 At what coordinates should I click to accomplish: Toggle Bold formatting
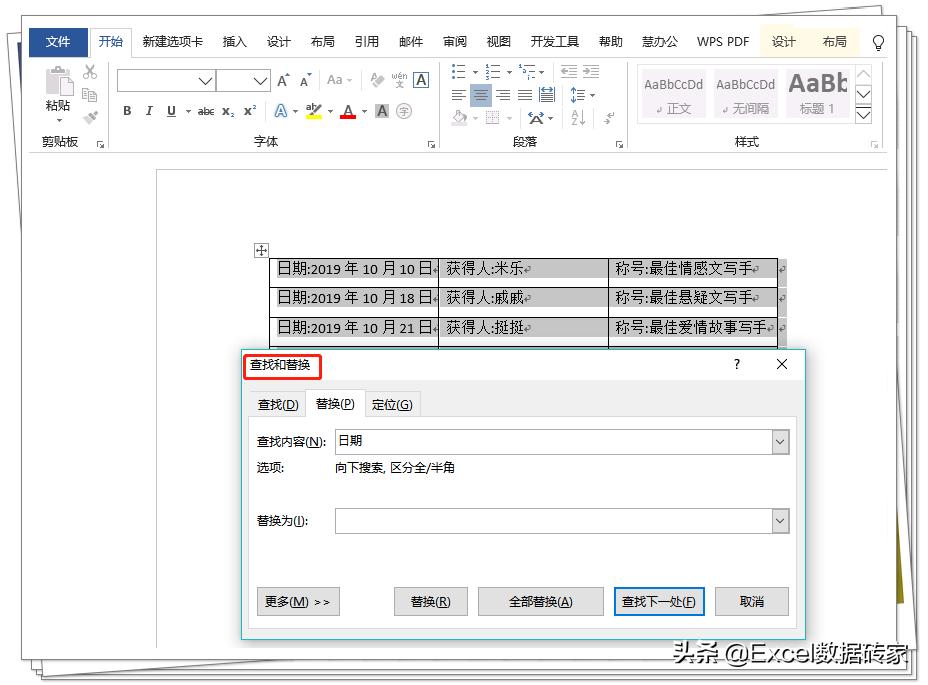tap(128, 110)
